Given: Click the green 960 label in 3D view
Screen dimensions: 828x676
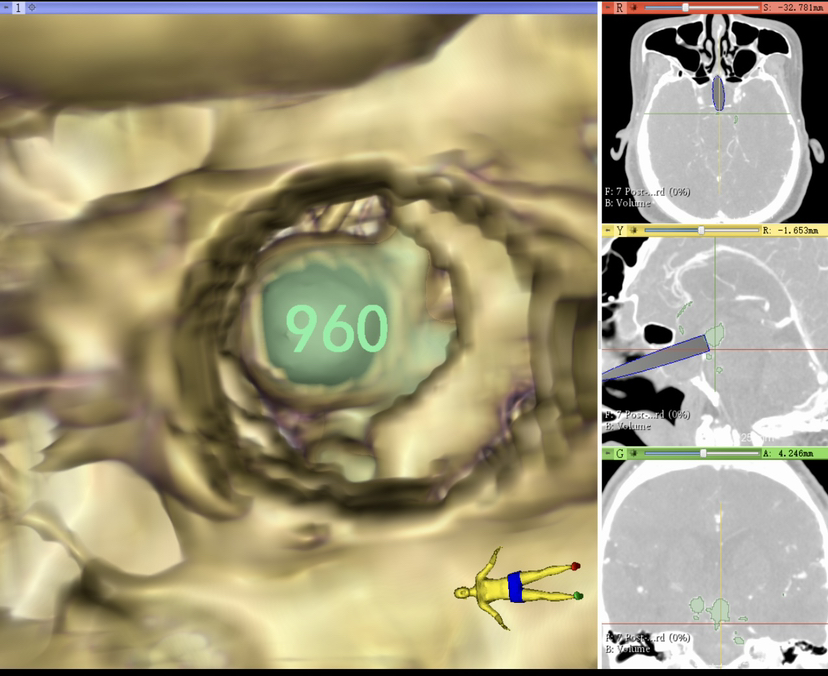Looking at the screenshot, I should click(336, 328).
